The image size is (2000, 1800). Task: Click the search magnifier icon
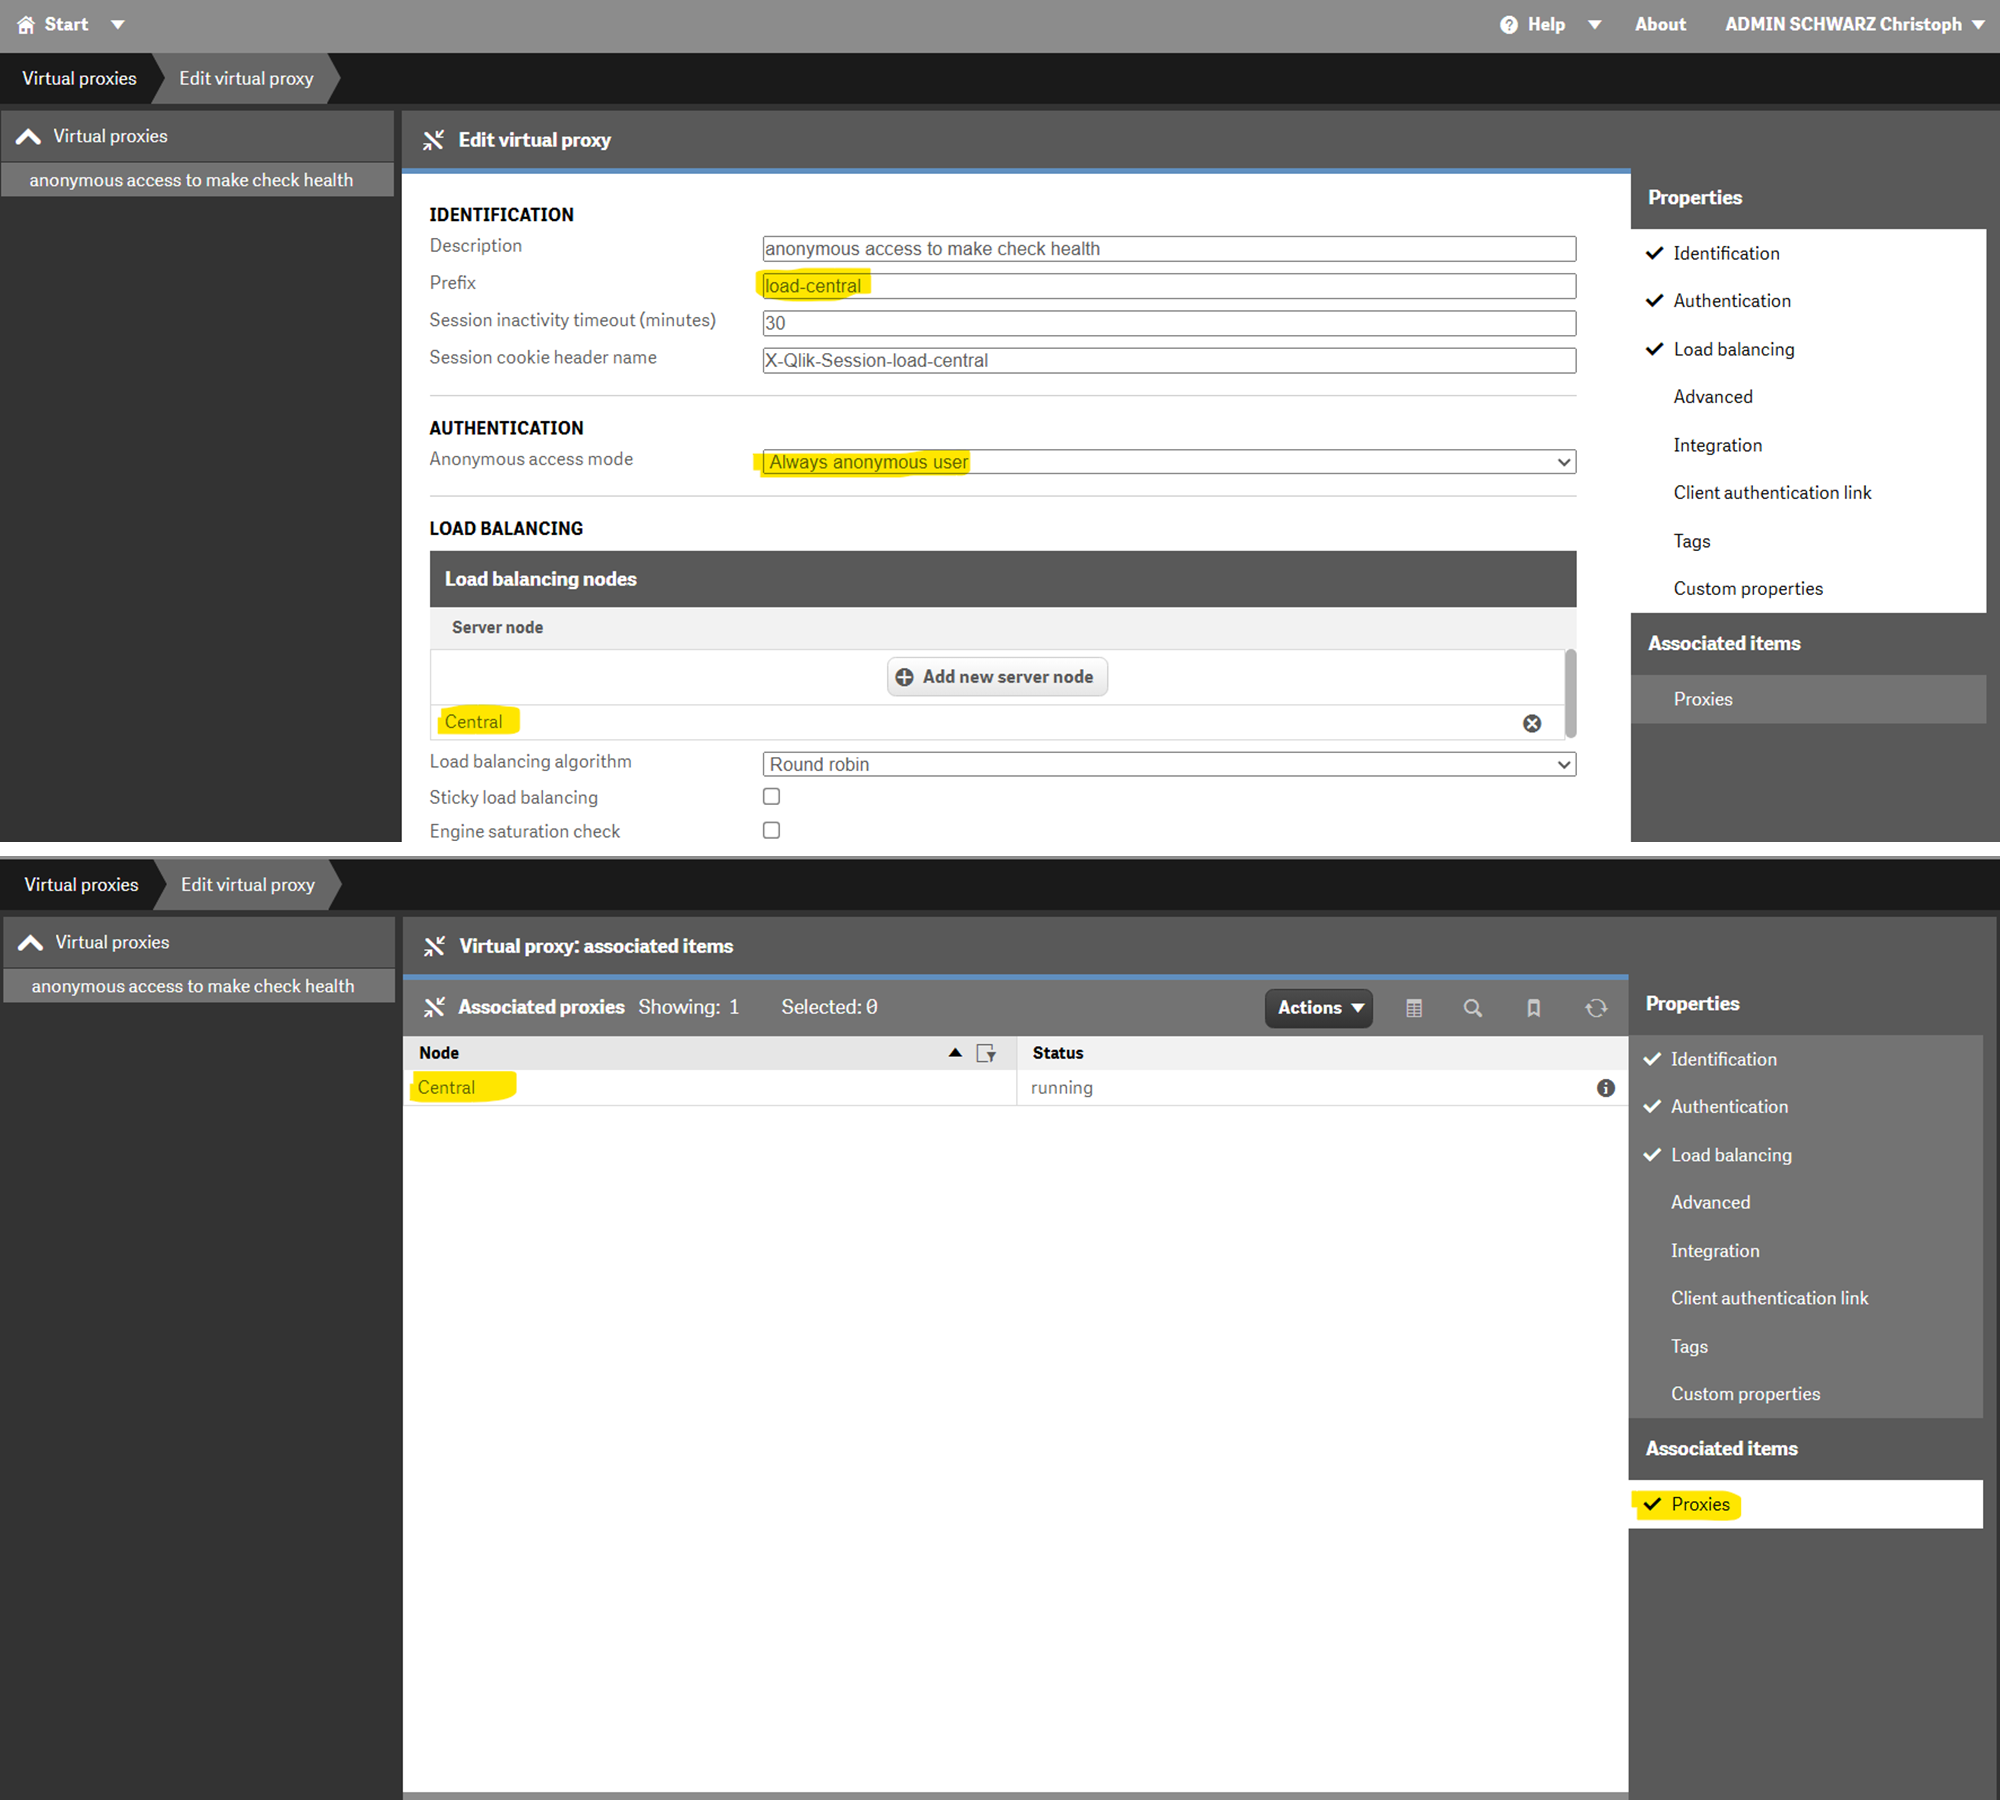(x=1472, y=1008)
